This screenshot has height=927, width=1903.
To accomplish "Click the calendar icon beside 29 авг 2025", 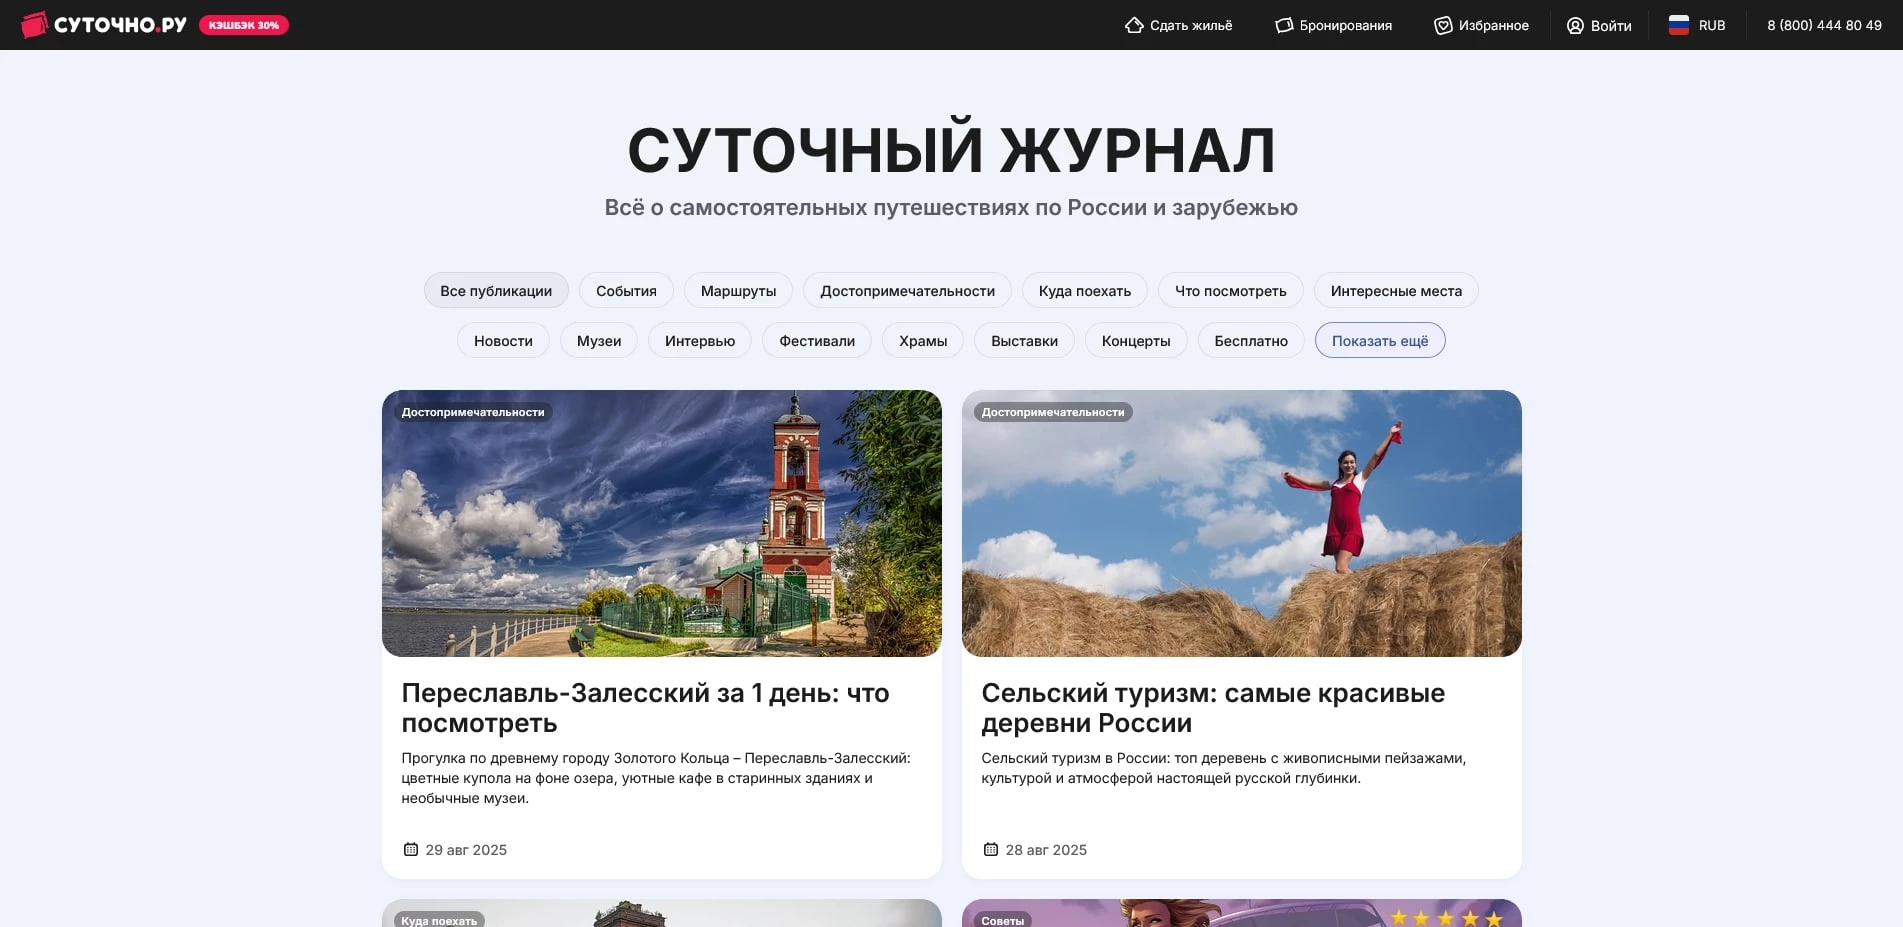I will pos(410,849).
